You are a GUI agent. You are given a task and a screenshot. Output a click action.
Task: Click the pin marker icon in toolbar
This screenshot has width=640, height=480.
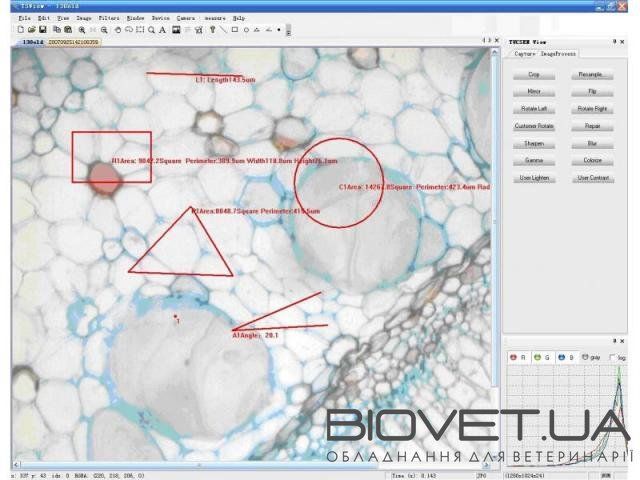pyautogui.click(x=212, y=29)
